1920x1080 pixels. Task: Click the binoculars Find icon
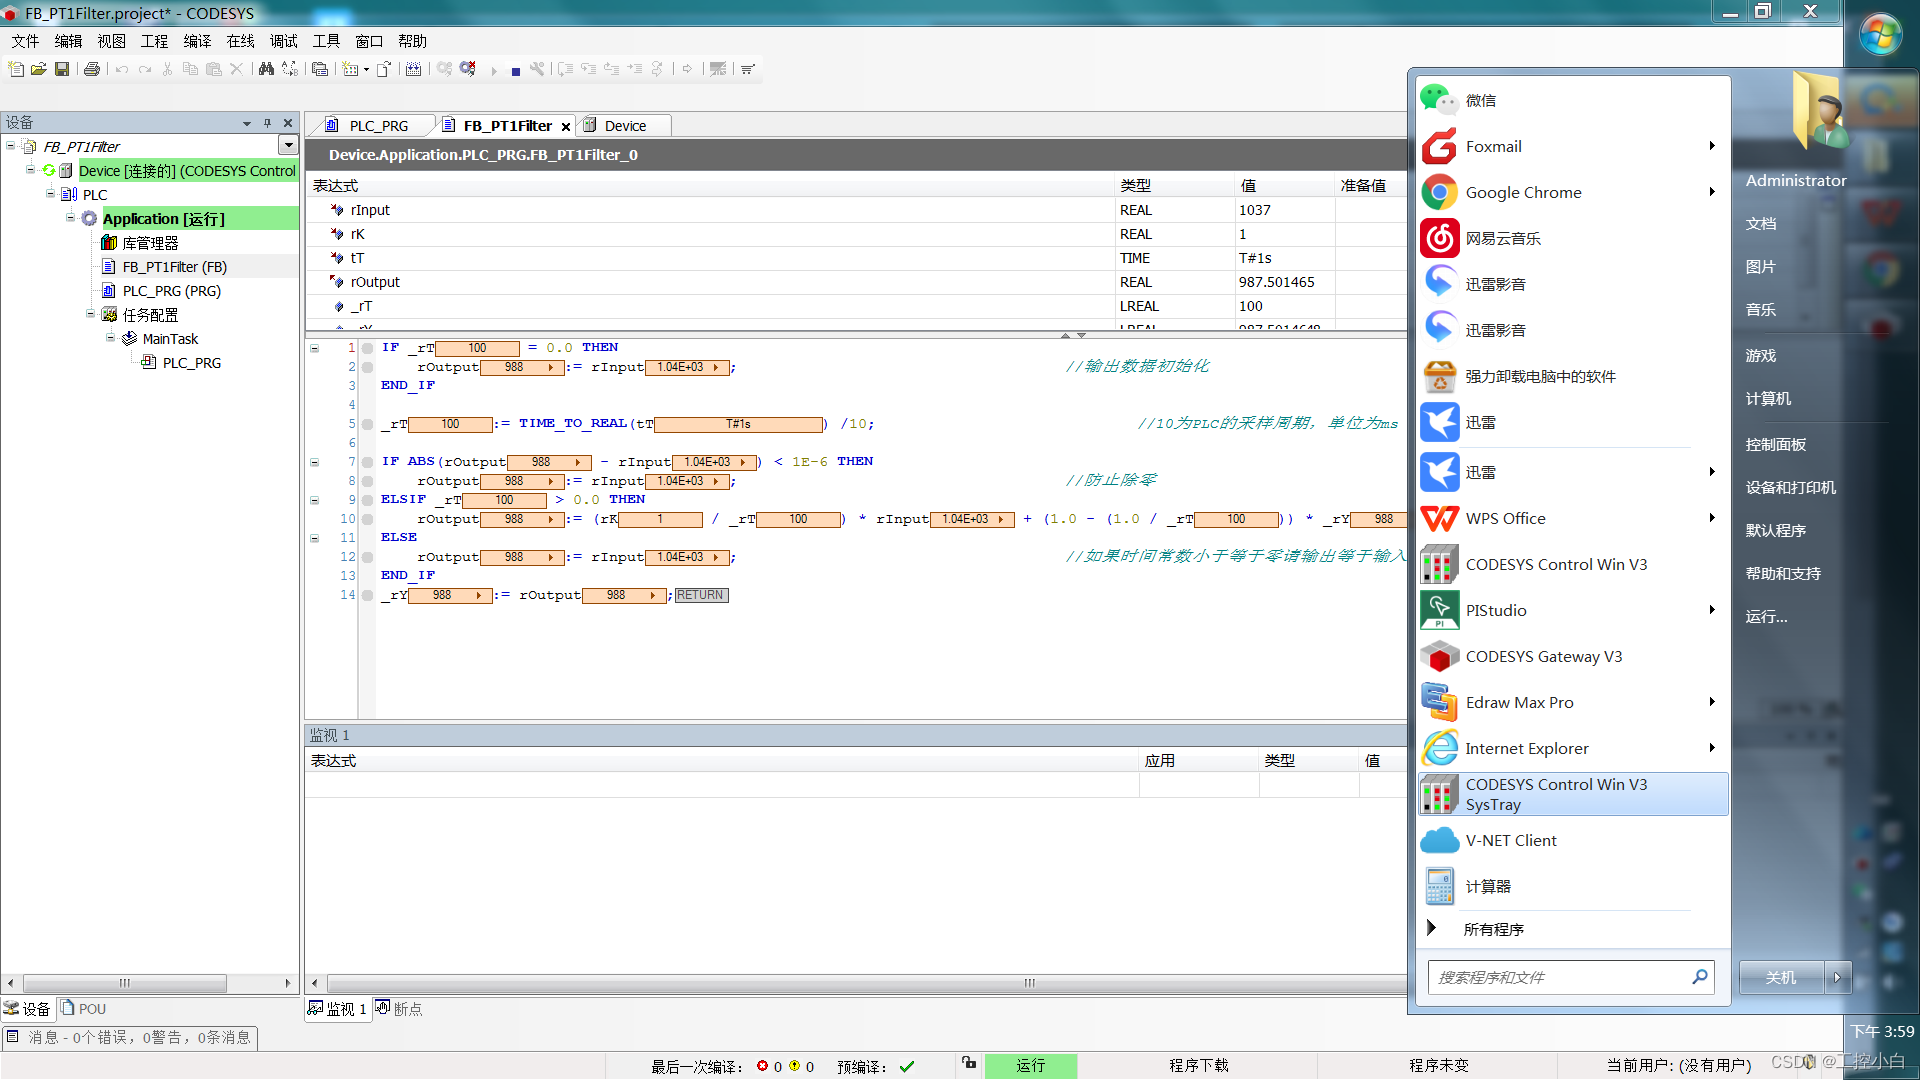(x=266, y=69)
